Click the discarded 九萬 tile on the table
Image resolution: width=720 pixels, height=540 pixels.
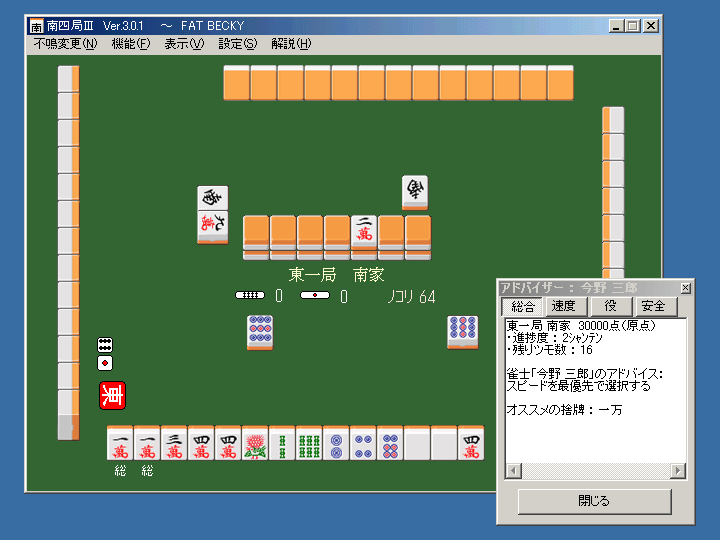[213, 226]
